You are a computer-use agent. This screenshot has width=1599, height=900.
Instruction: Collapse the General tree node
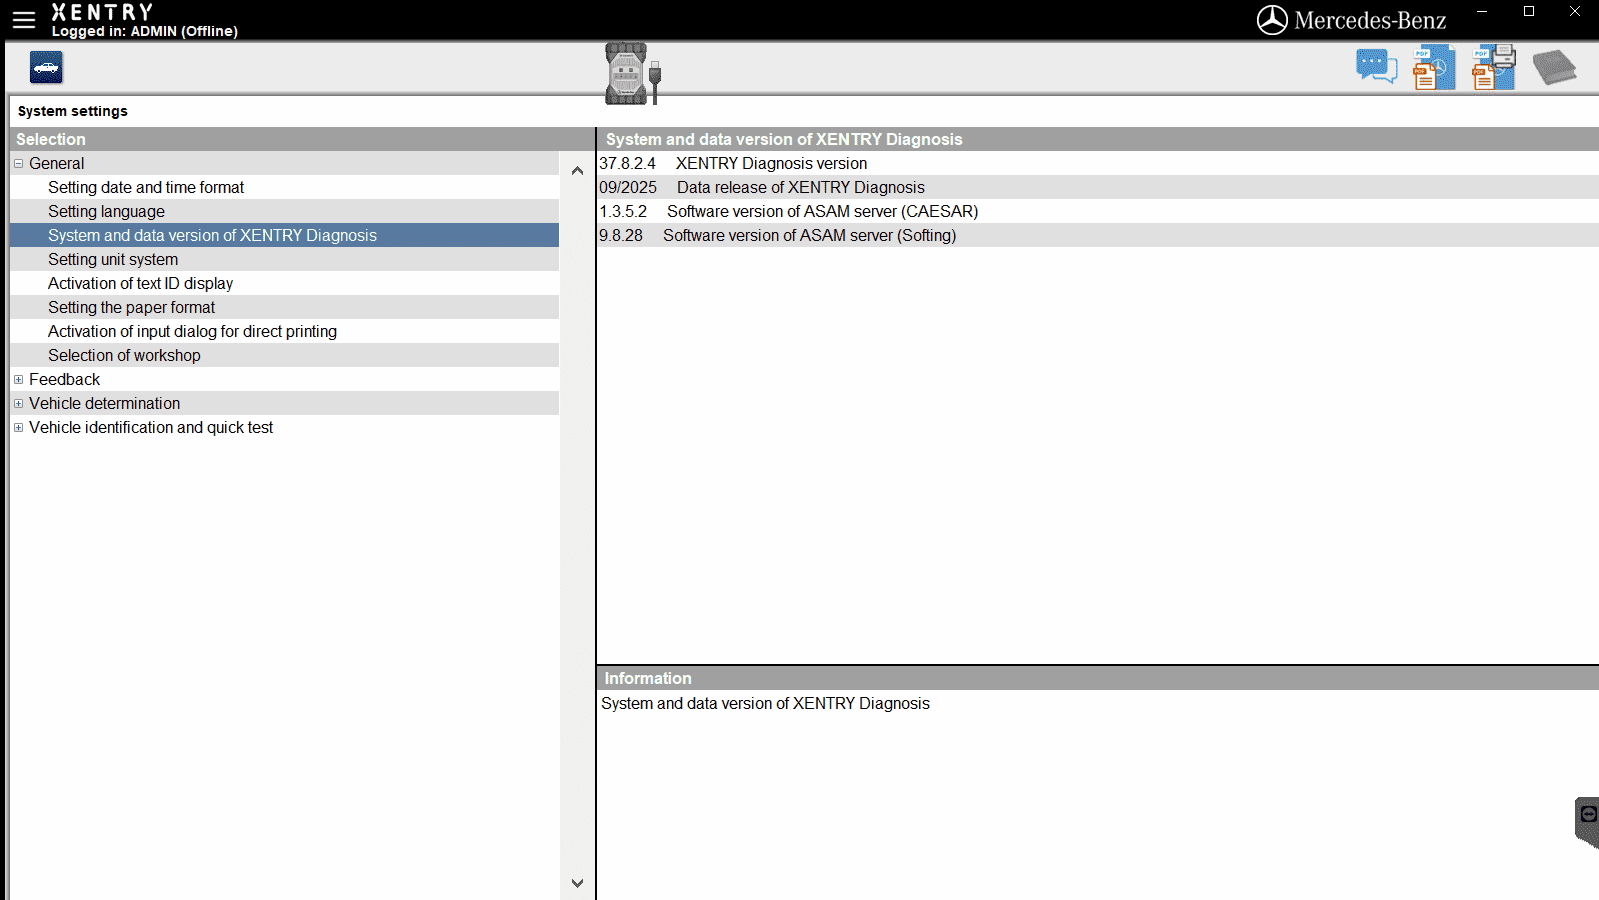pyautogui.click(x=18, y=163)
